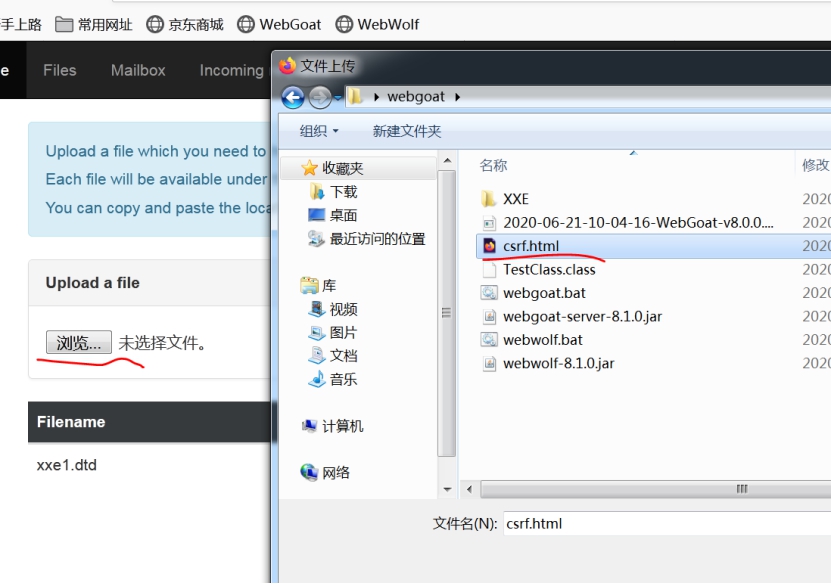Open 京东商城 bookmark
831x584 pixels.
[x=185, y=24]
